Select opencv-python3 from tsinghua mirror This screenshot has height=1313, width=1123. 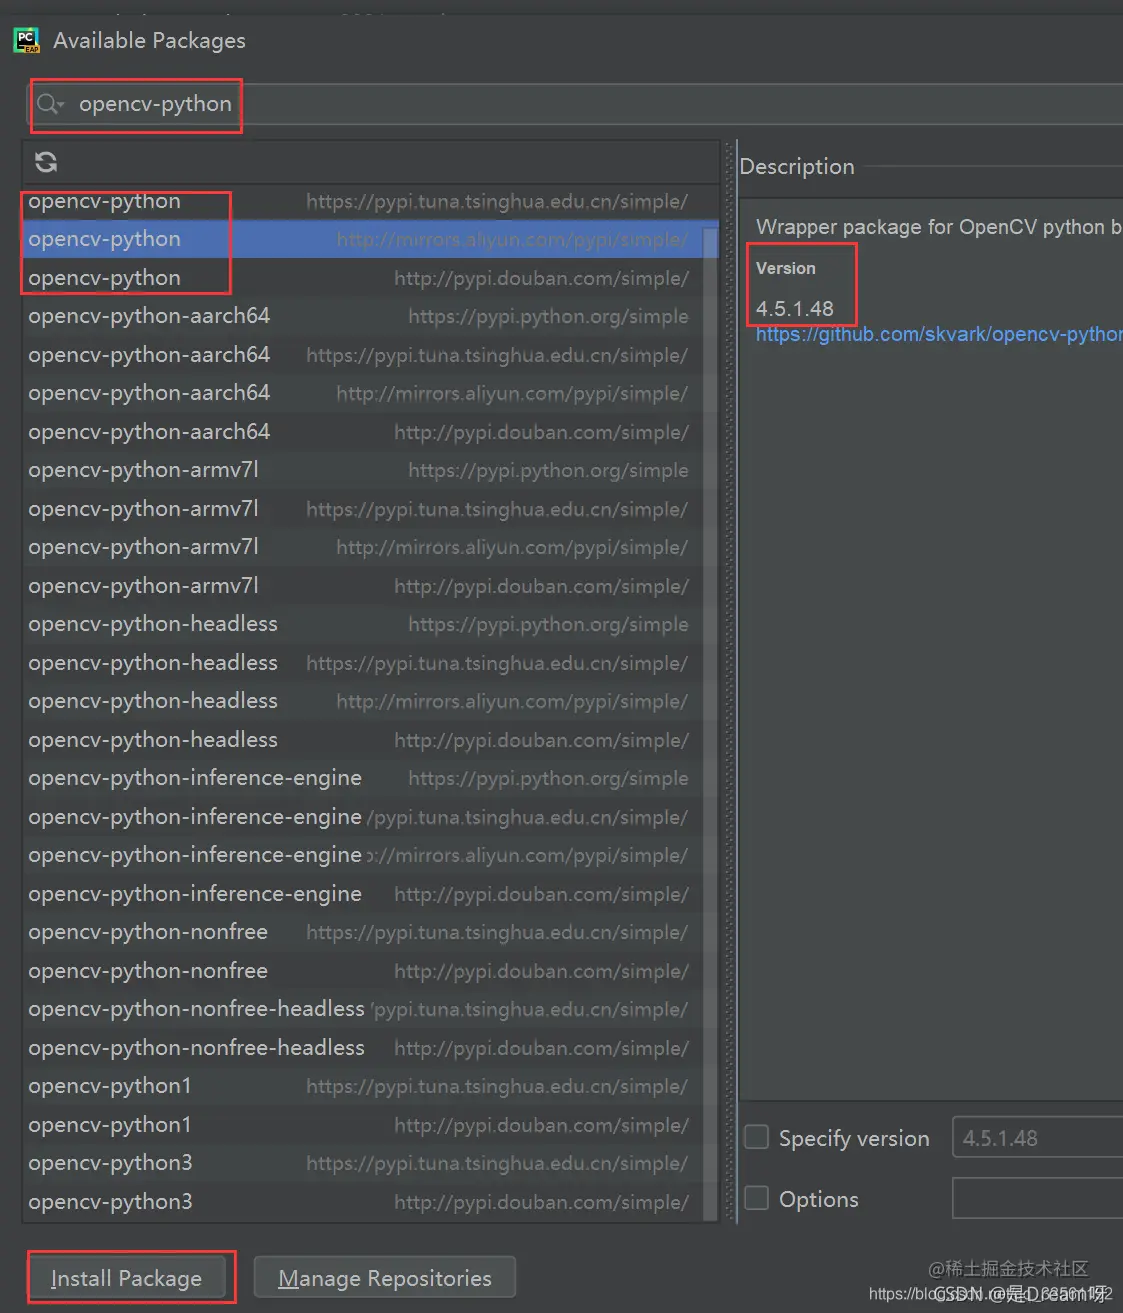click(x=362, y=1163)
